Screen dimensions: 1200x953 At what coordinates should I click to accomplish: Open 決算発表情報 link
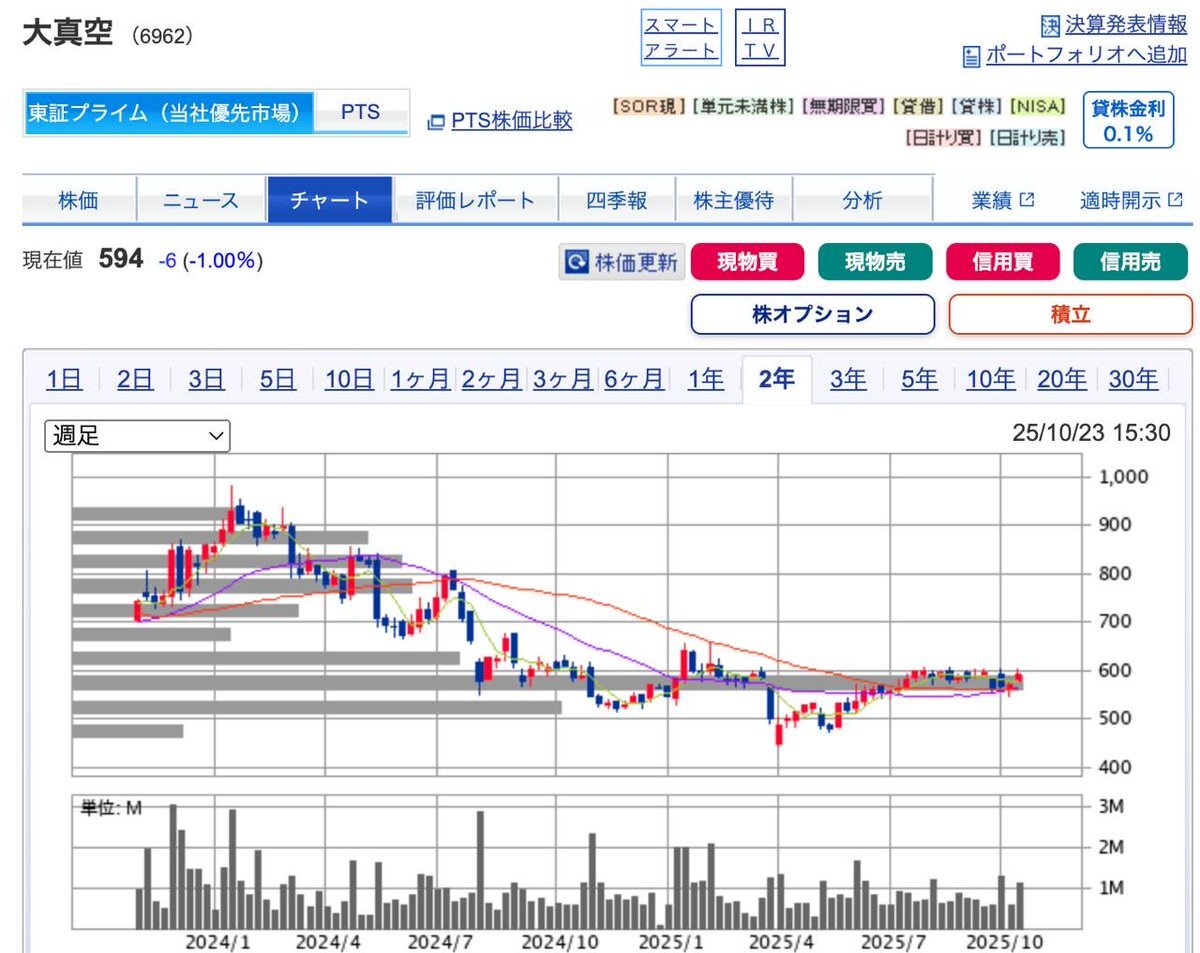click(x=1126, y=24)
